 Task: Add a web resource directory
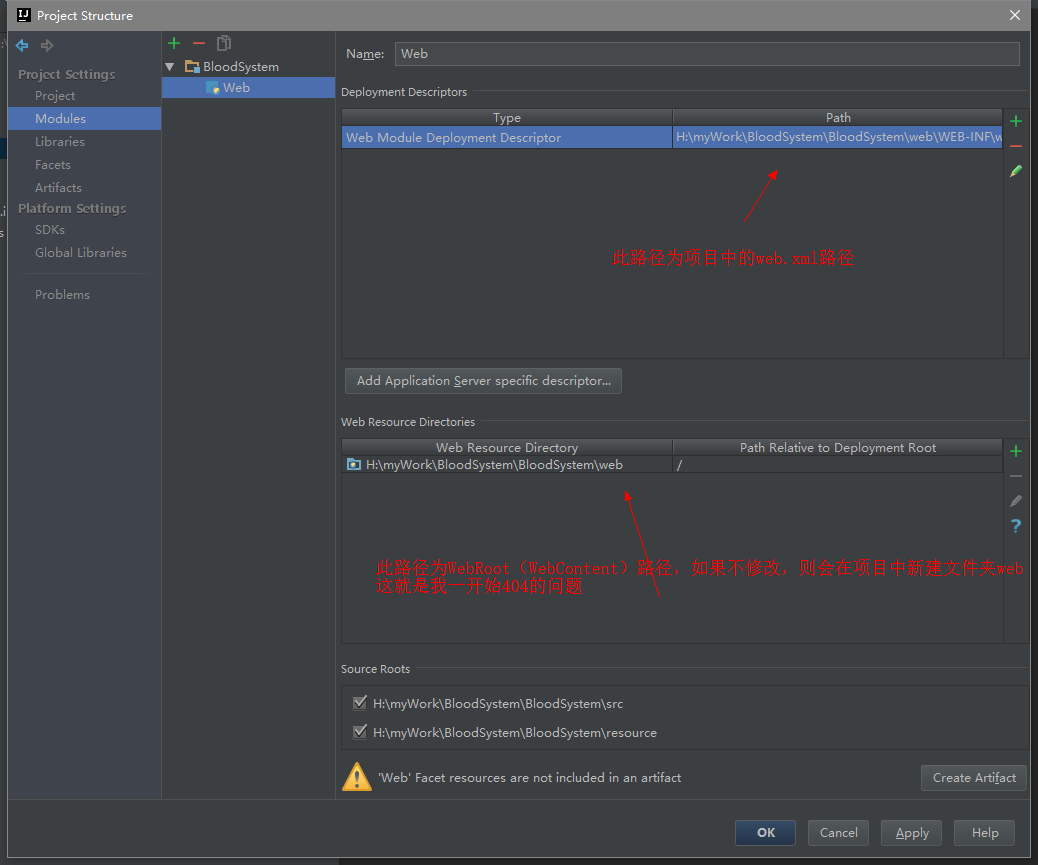(x=1016, y=451)
